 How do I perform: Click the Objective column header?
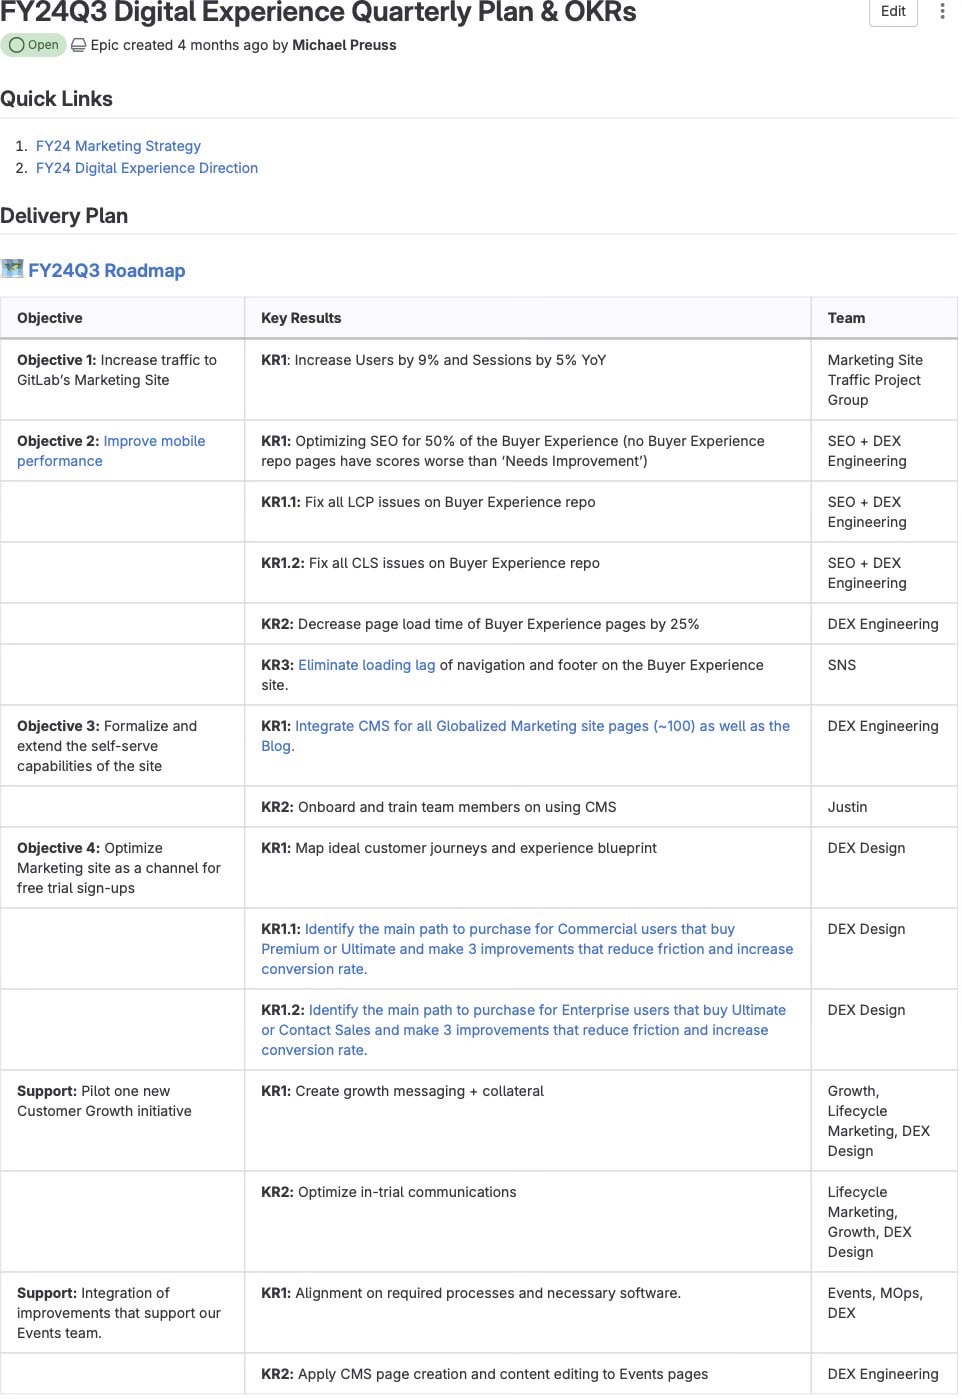click(50, 318)
